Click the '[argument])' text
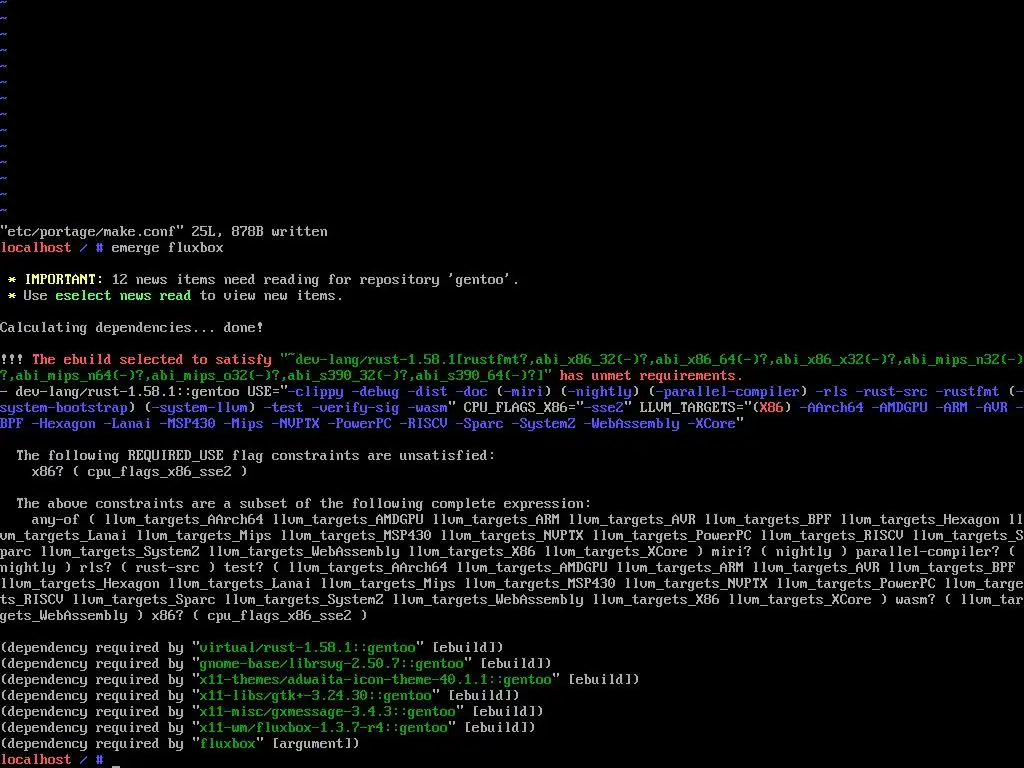This screenshot has height=768, width=1024. pyautogui.click(x=315, y=744)
